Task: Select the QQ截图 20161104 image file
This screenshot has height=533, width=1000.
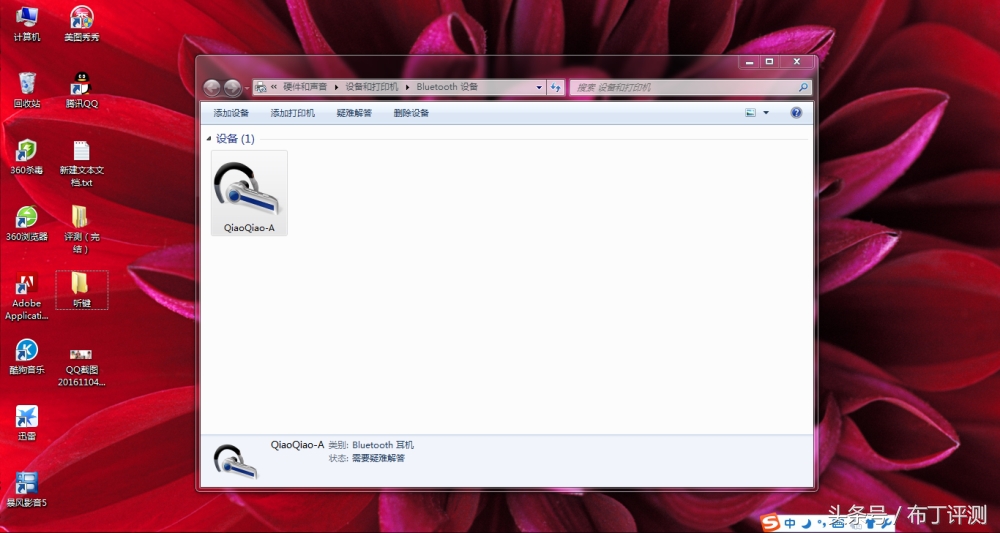Action: 82,367
